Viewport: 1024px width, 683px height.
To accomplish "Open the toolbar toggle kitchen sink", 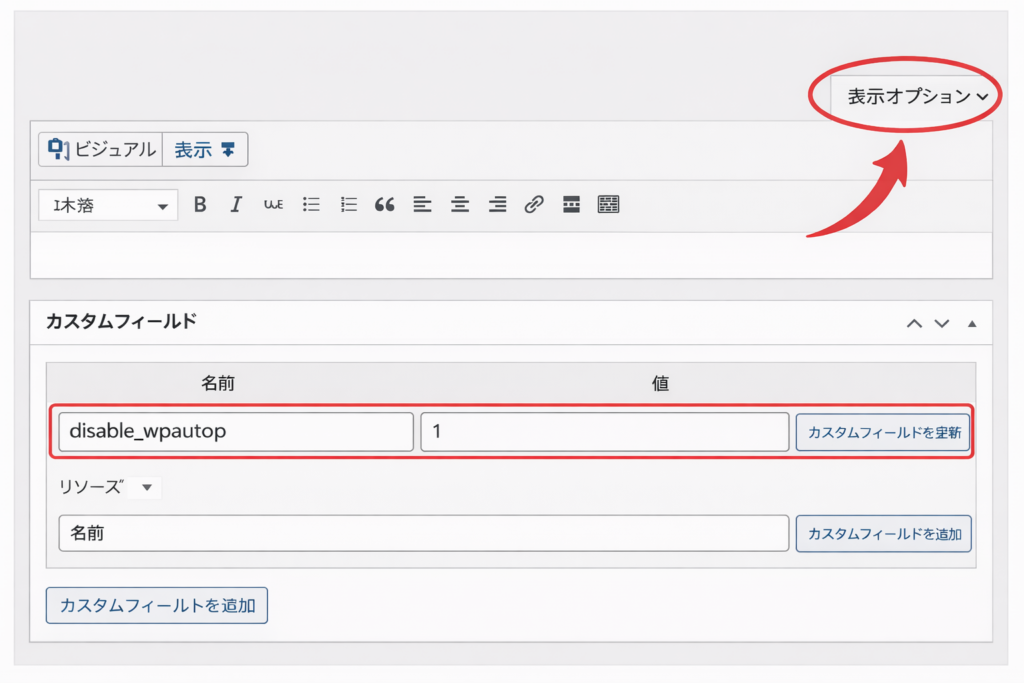I will (x=607, y=204).
